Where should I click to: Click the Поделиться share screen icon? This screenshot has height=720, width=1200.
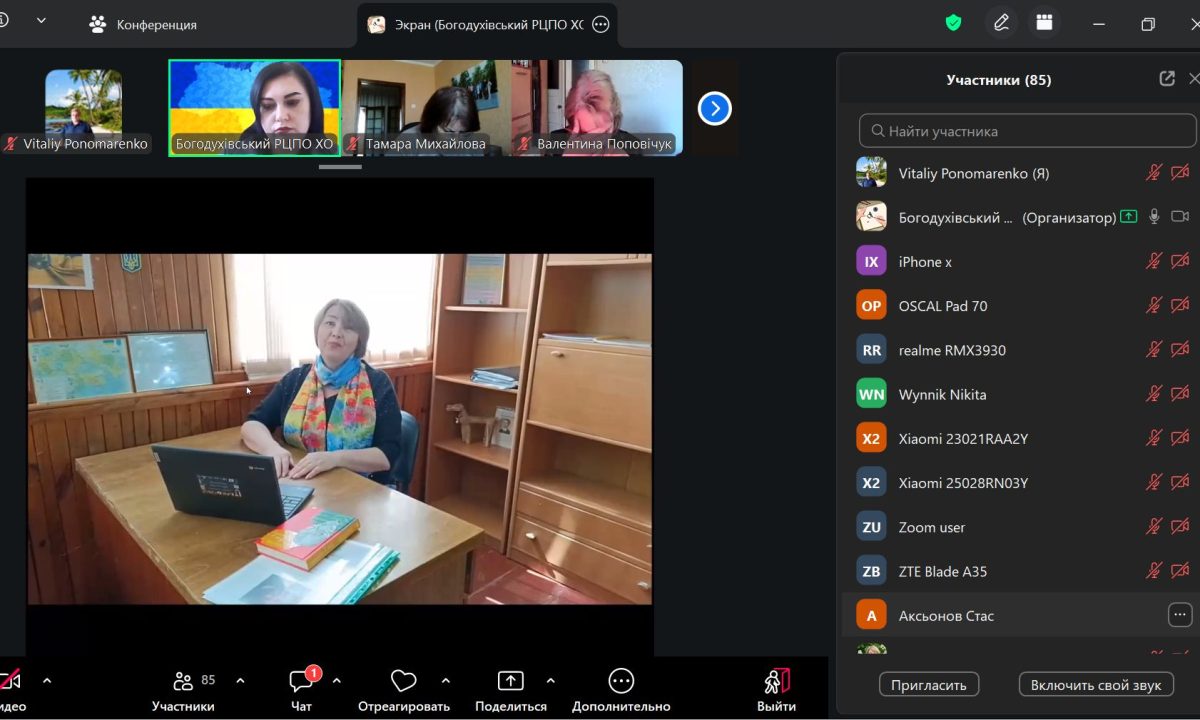pyautogui.click(x=510, y=682)
